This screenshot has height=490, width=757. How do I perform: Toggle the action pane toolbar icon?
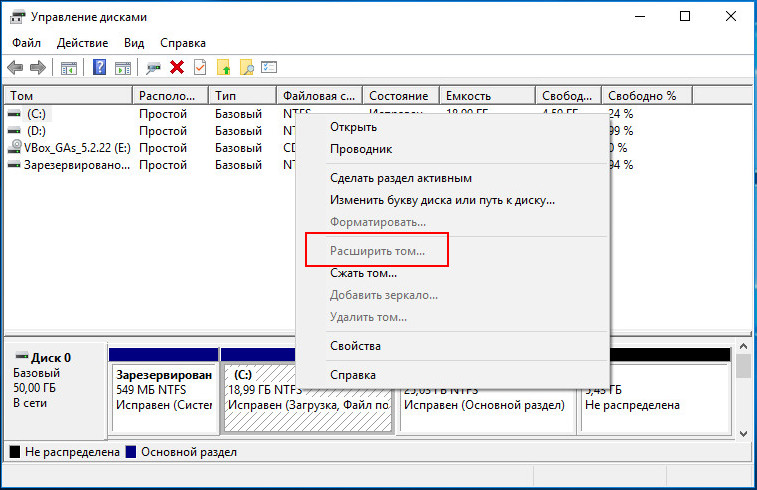click(123, 68)
